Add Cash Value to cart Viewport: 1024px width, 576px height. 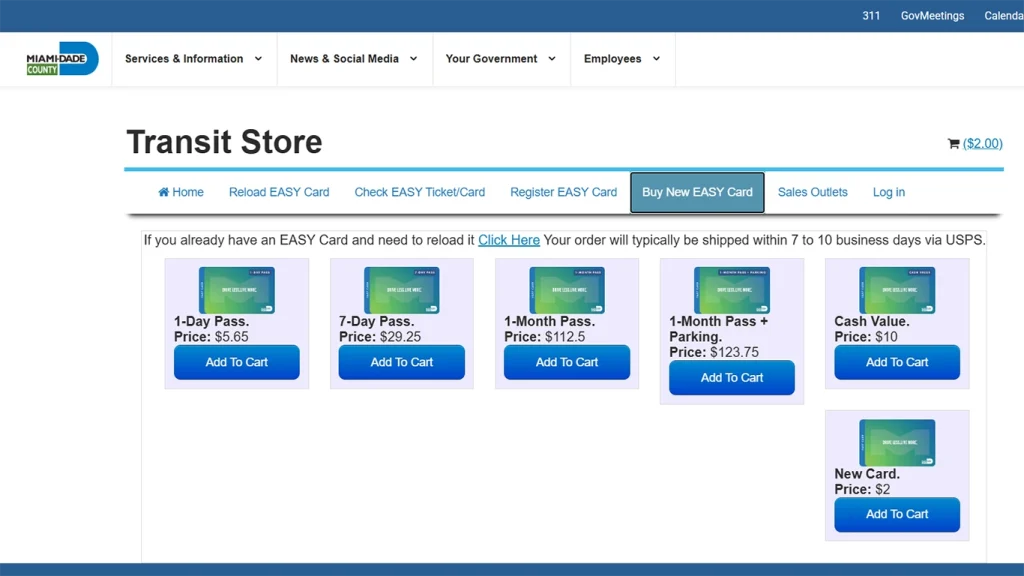[897, 362]
